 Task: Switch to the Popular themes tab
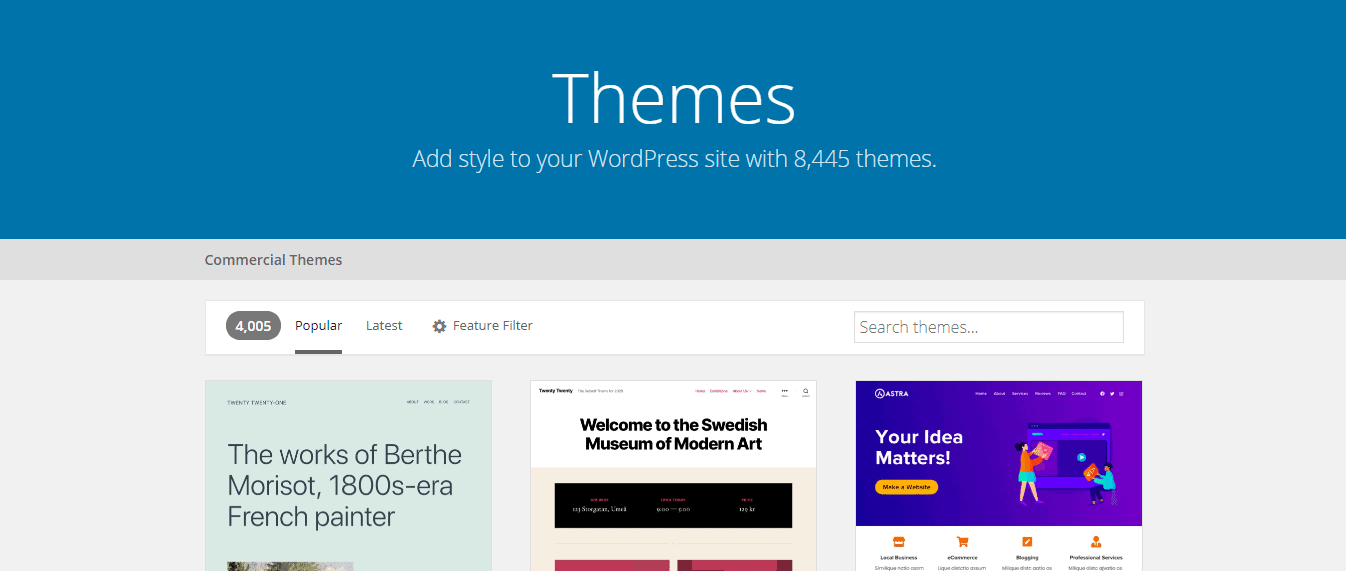(318, 326)
